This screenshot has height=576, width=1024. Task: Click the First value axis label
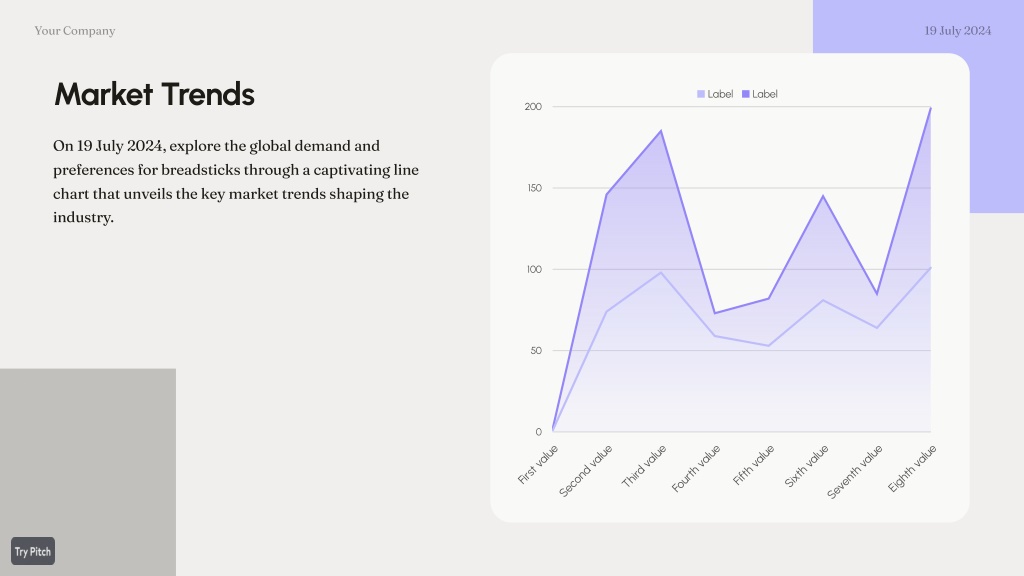click(538, 464)
